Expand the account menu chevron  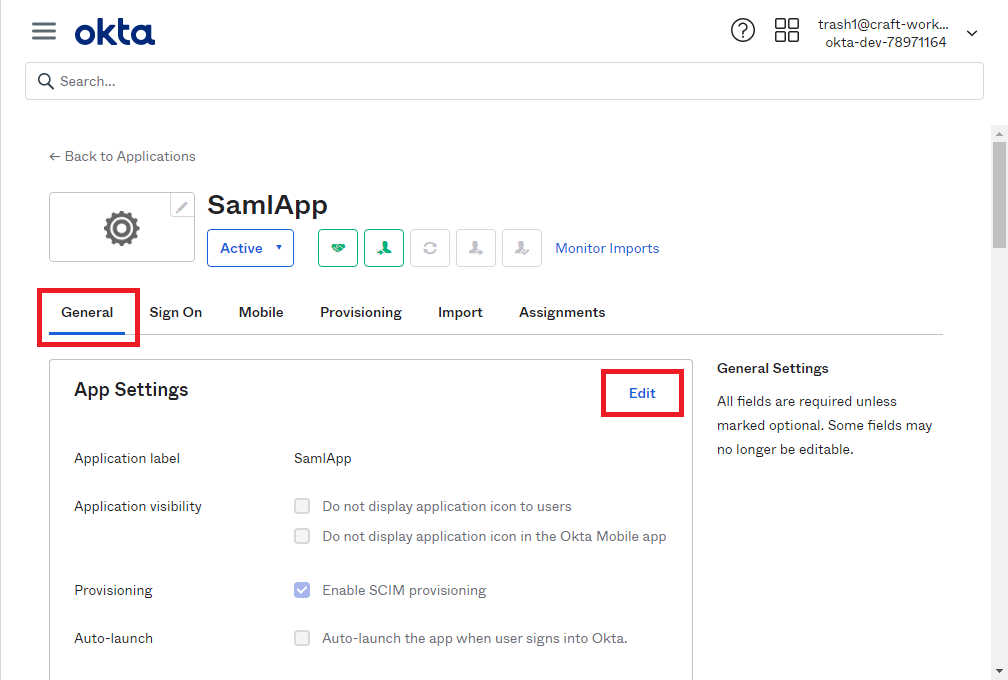[x=972, y=33]
